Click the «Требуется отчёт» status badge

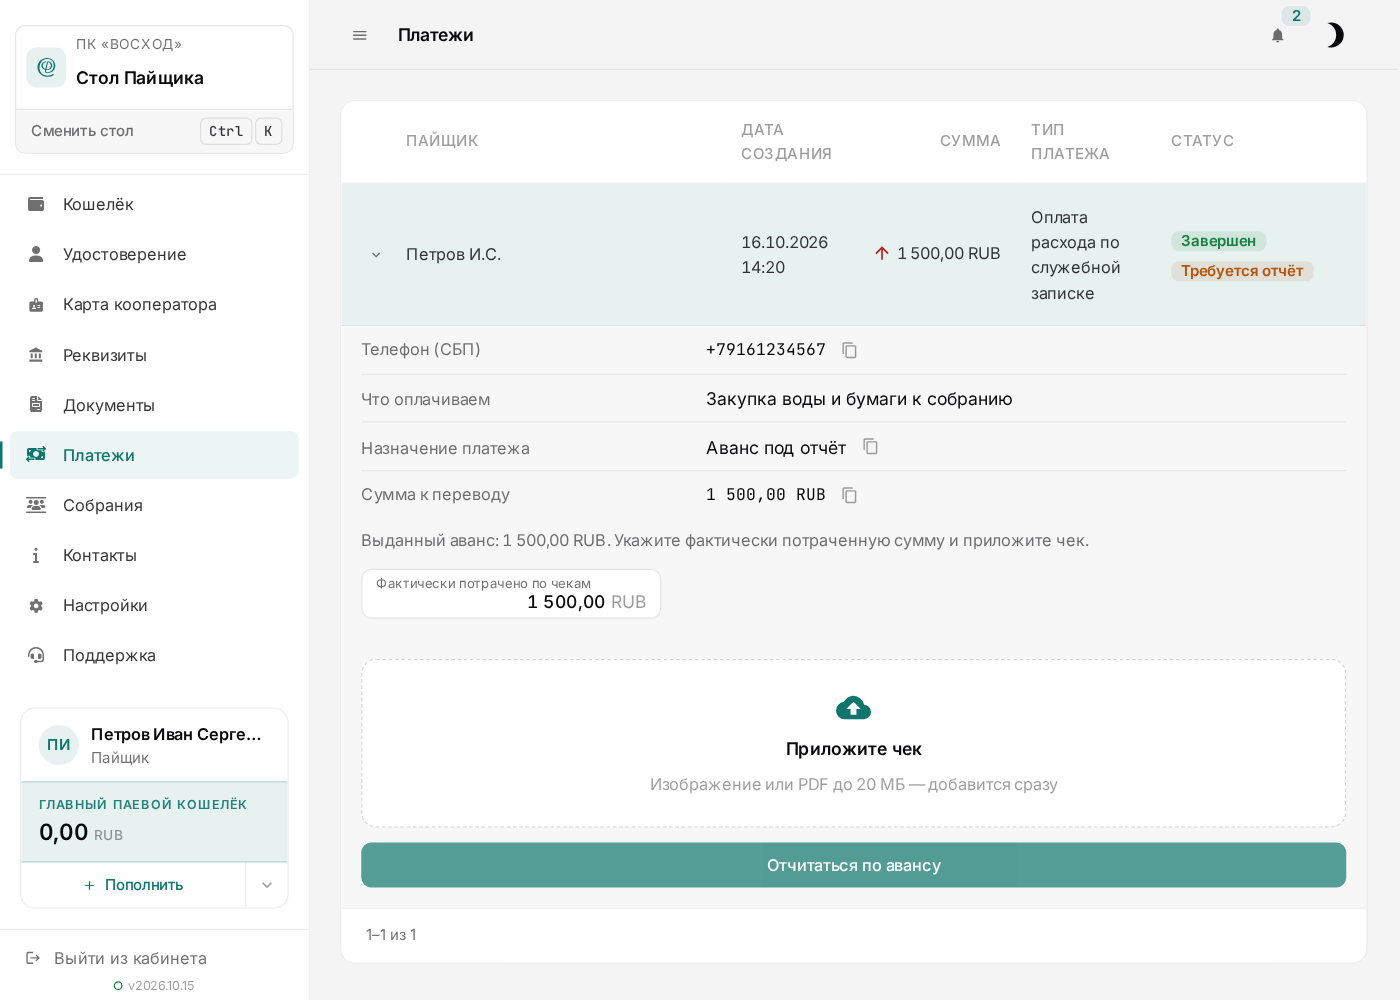(x=1242, y=271)
